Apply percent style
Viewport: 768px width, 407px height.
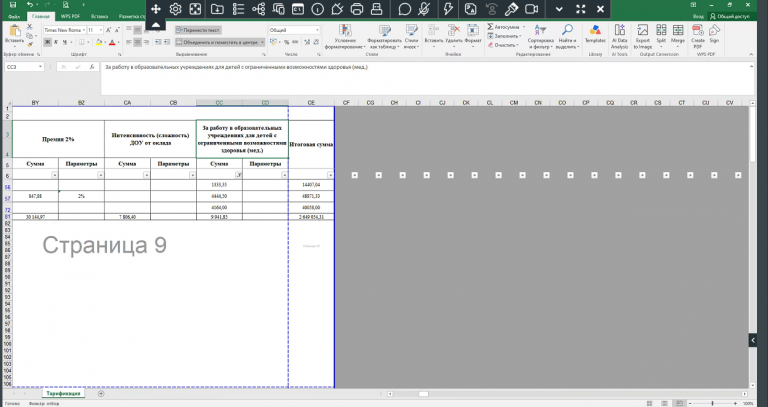coord(287,42)
